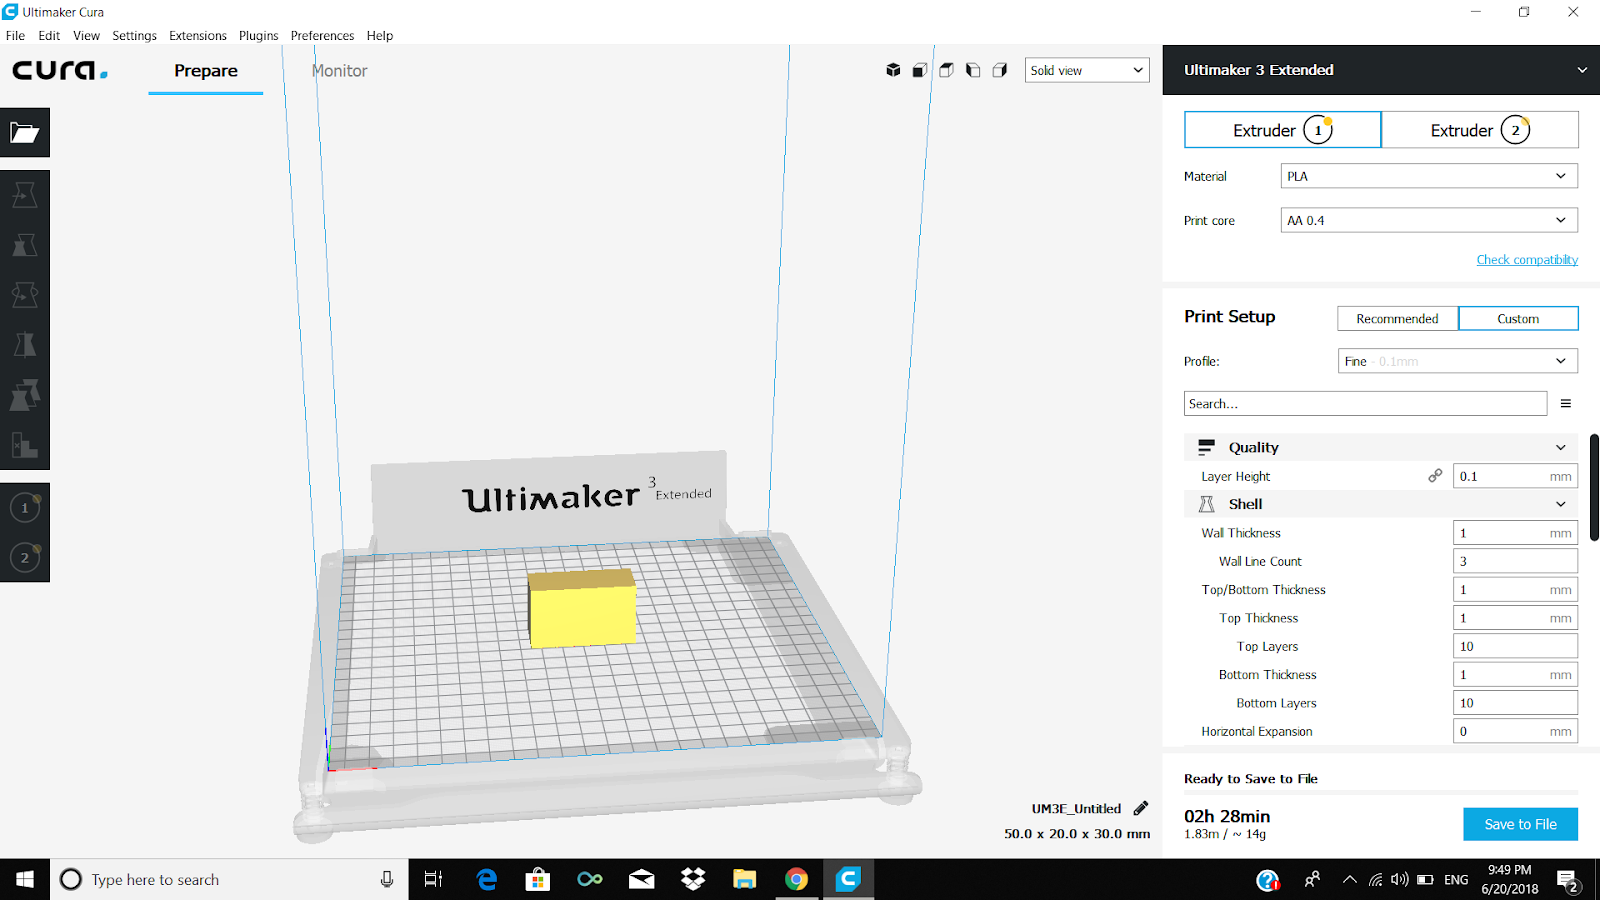Select the Extruder 1 tab
This screenshot has width=1600, height=900.
tap(1283, 130)
